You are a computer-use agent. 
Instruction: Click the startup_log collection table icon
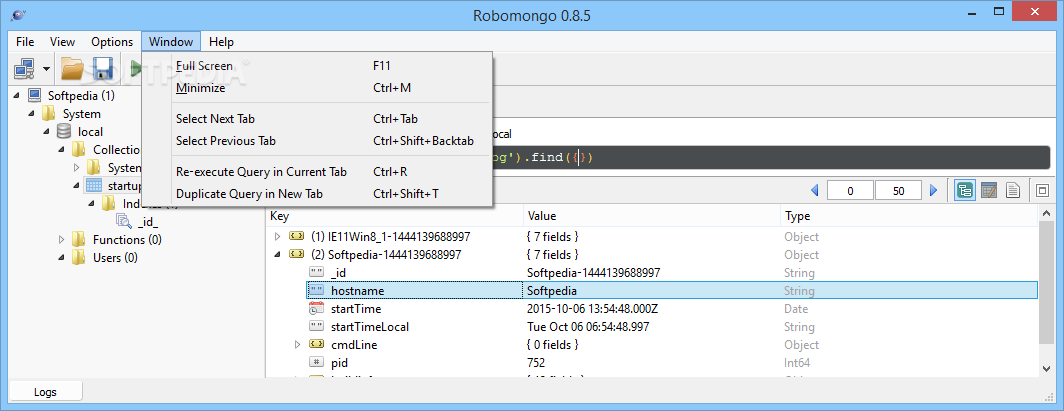[94, 185]
